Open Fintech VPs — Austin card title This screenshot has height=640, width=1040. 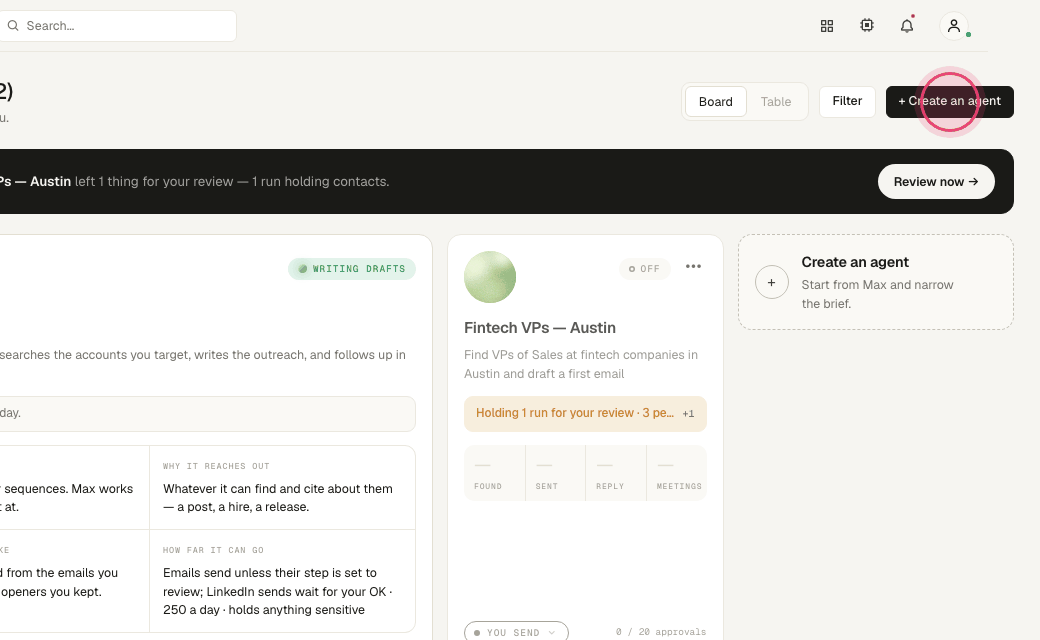[539, 328]
